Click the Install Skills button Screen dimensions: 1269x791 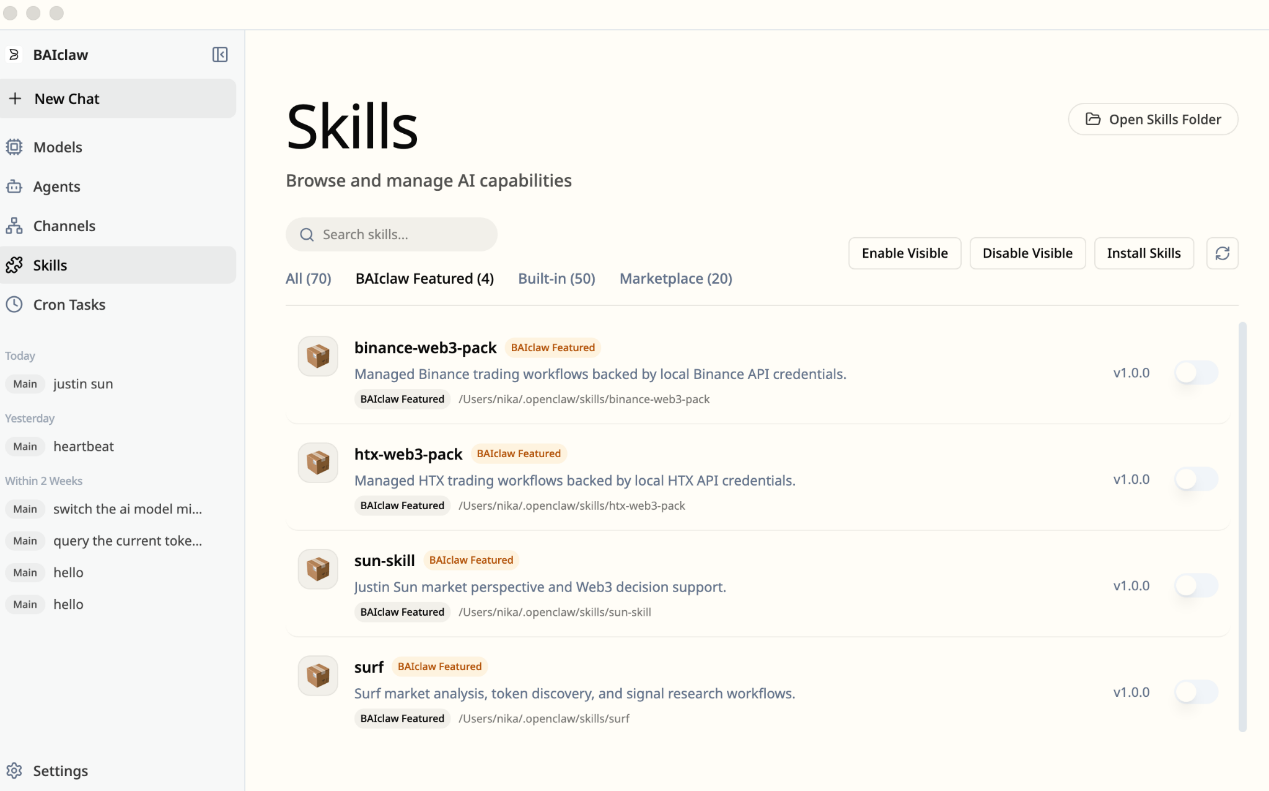click(x=1144, y=253)
